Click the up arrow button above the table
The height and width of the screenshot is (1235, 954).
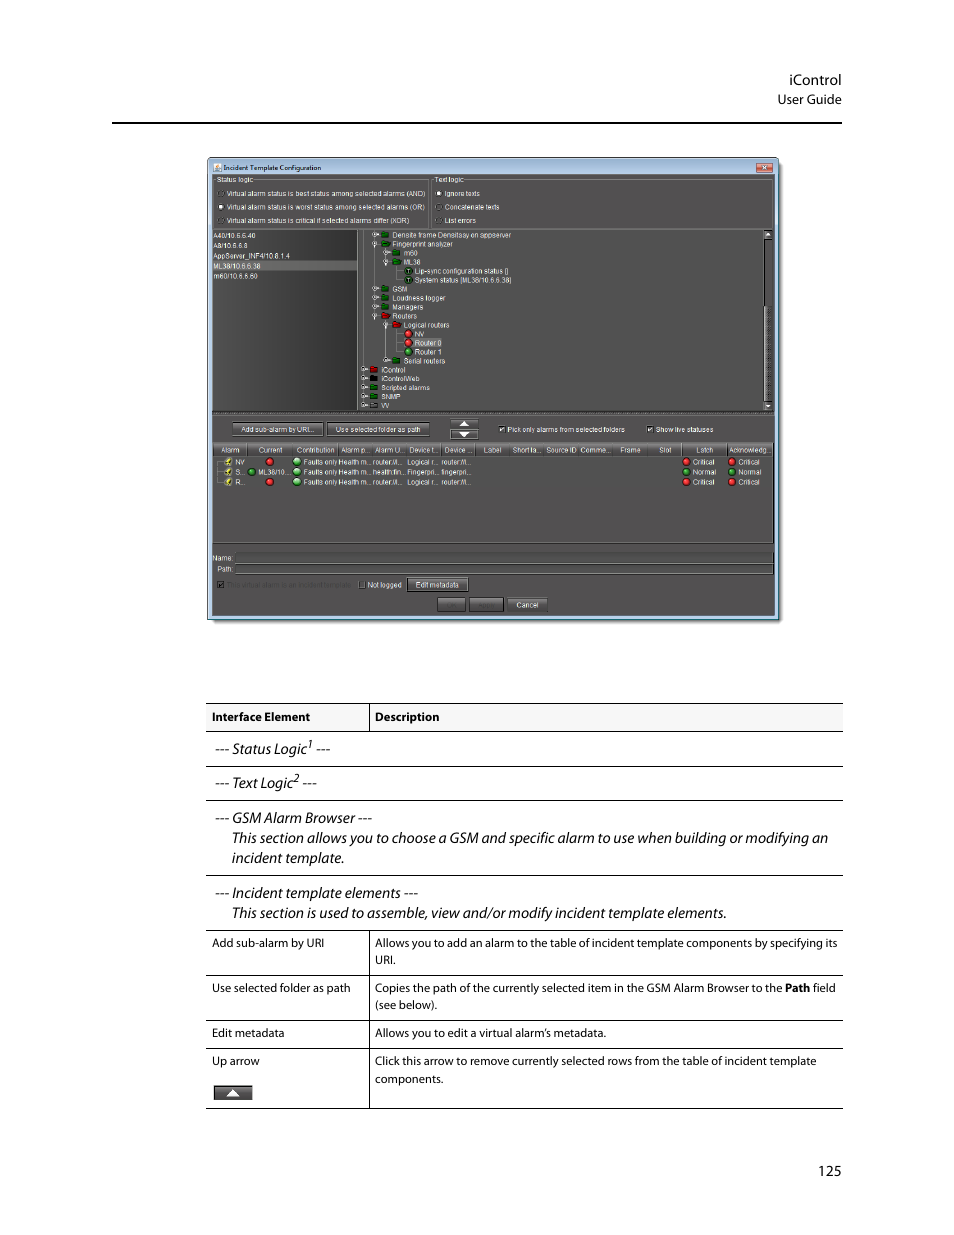pos(464,424)
